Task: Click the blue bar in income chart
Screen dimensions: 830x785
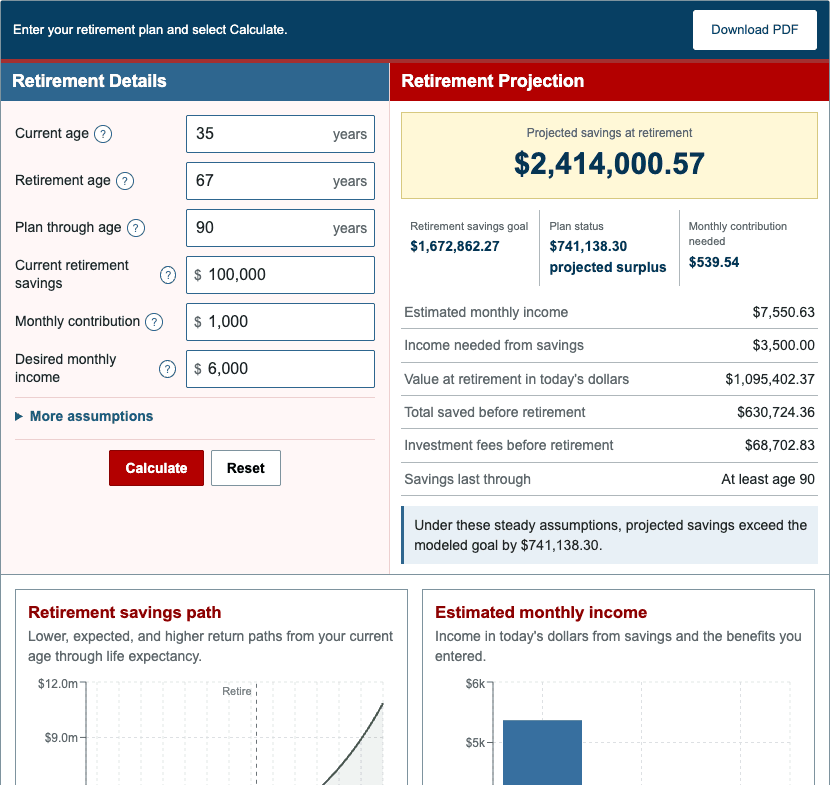Action: tap(542, 752)
